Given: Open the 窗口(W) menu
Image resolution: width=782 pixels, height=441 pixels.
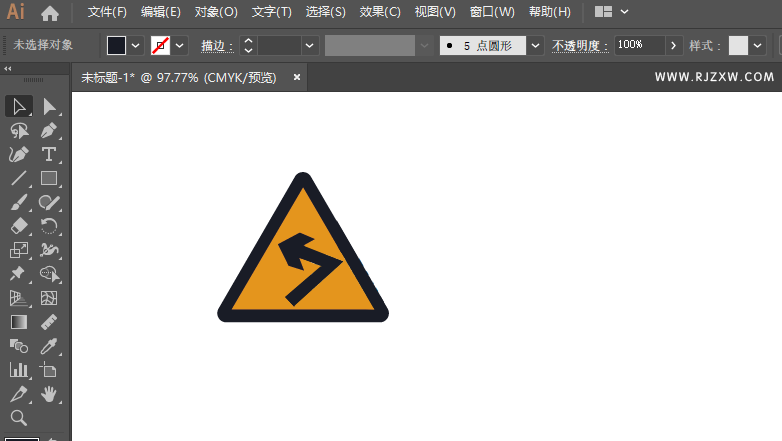Looking at the screenshot, I should click(x=492, y=12).
